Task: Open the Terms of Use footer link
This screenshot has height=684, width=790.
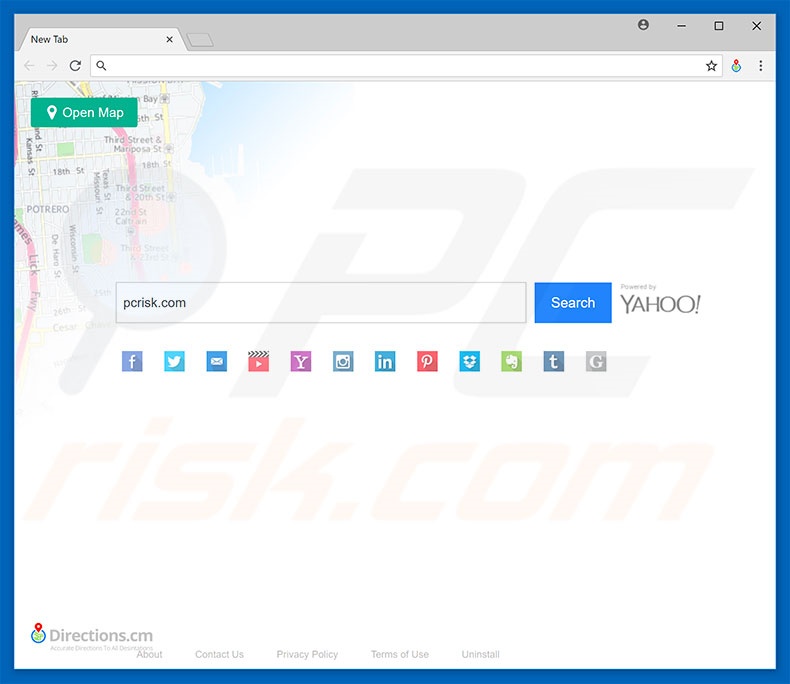Action: (400, 654)
